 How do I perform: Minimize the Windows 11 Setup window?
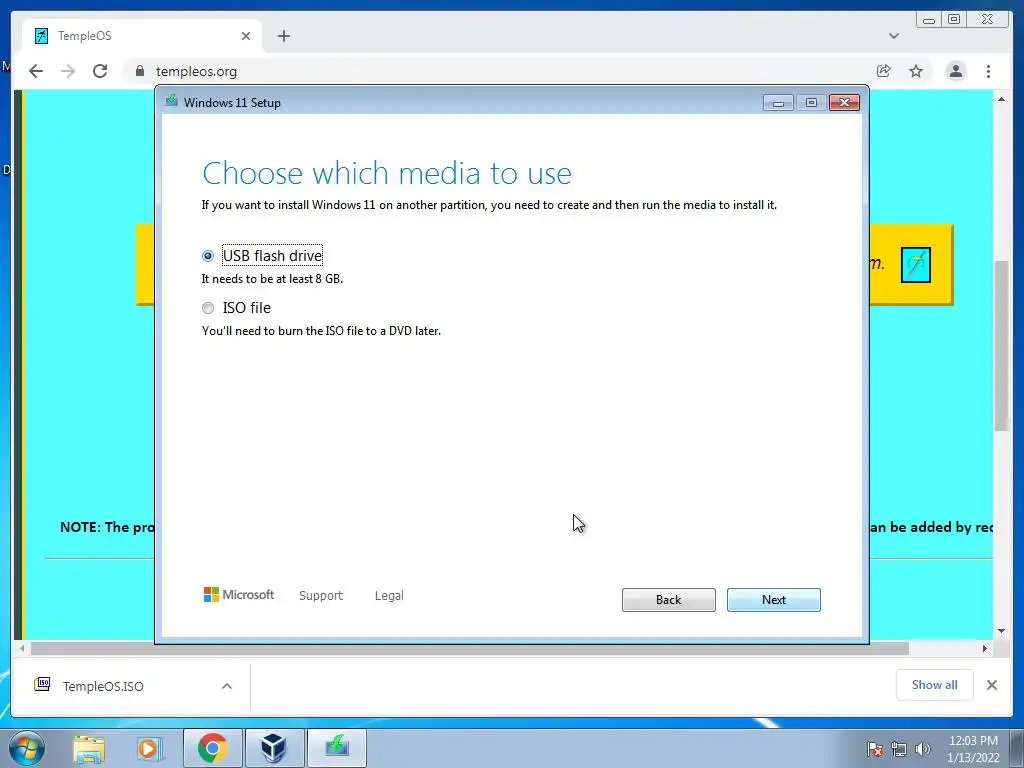click(778, 103)
